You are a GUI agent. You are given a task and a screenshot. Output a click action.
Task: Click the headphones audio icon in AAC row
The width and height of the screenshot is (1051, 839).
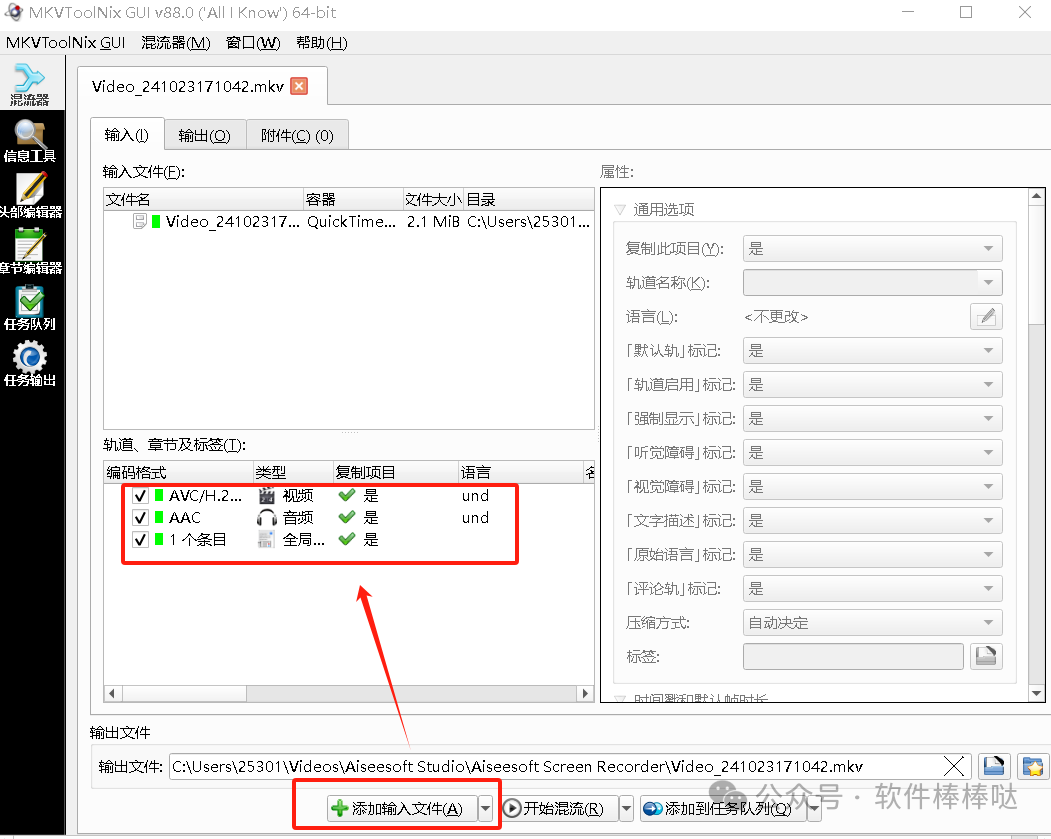tap(266, 517)
